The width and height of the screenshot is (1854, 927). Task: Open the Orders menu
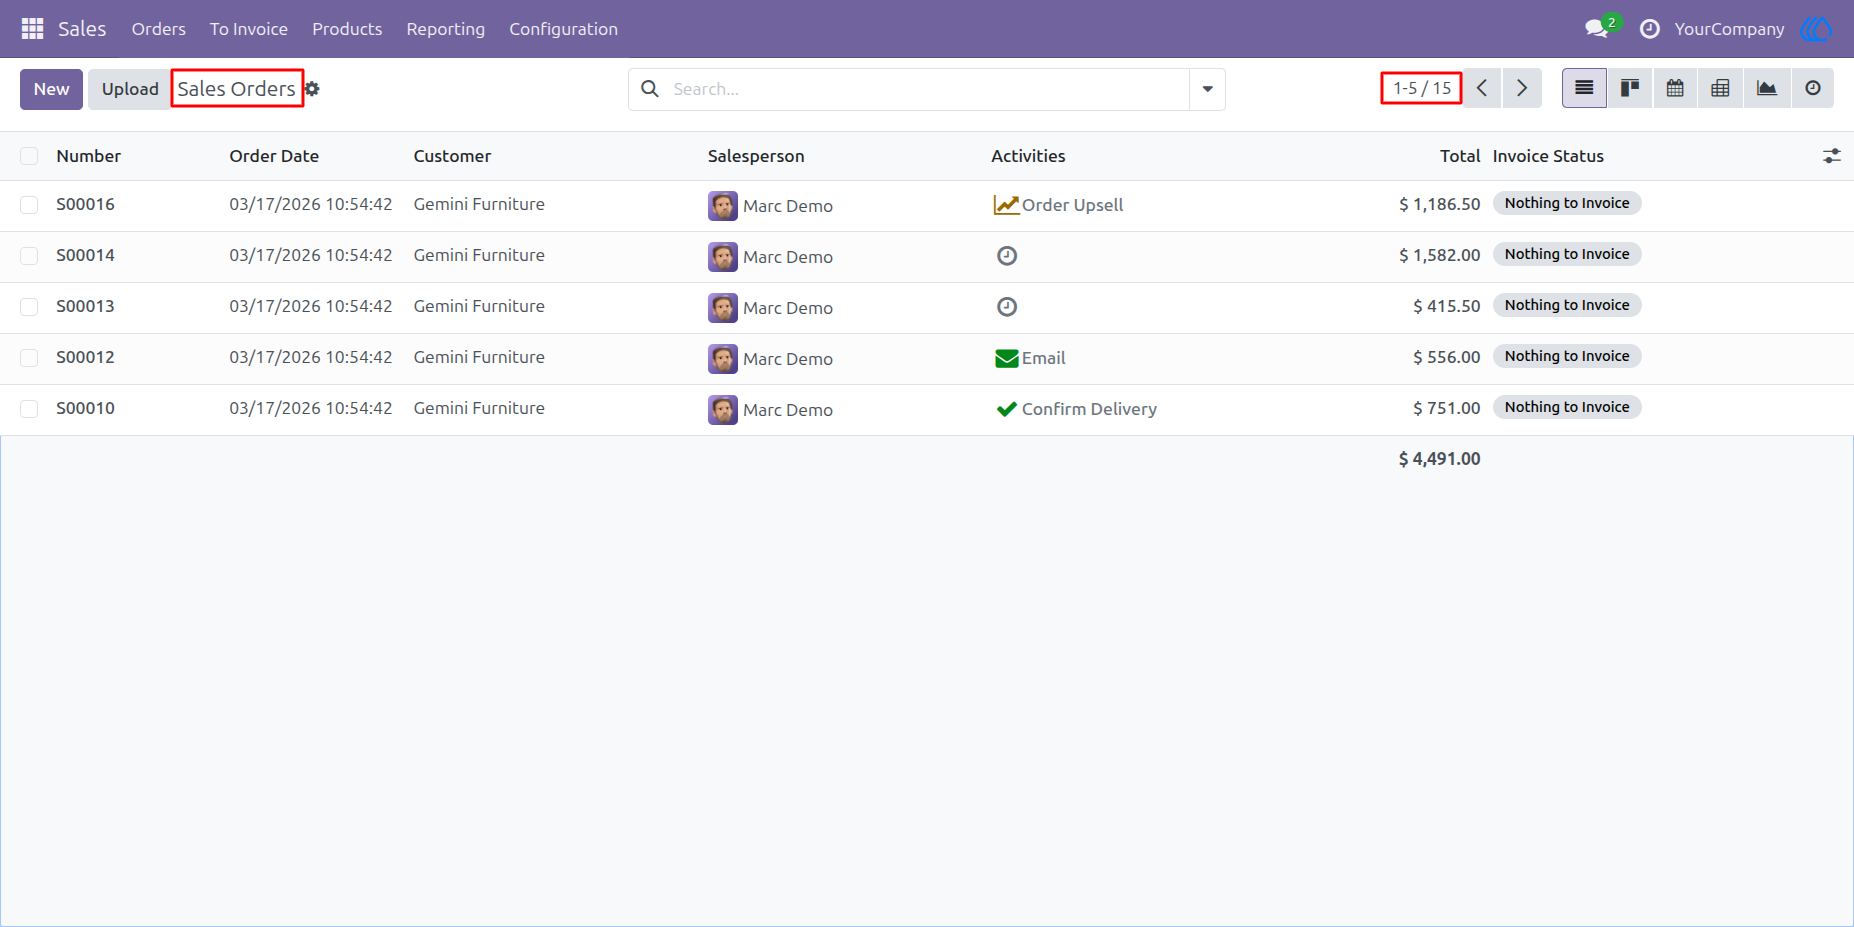pyautogui.click(x=159, y=29)
